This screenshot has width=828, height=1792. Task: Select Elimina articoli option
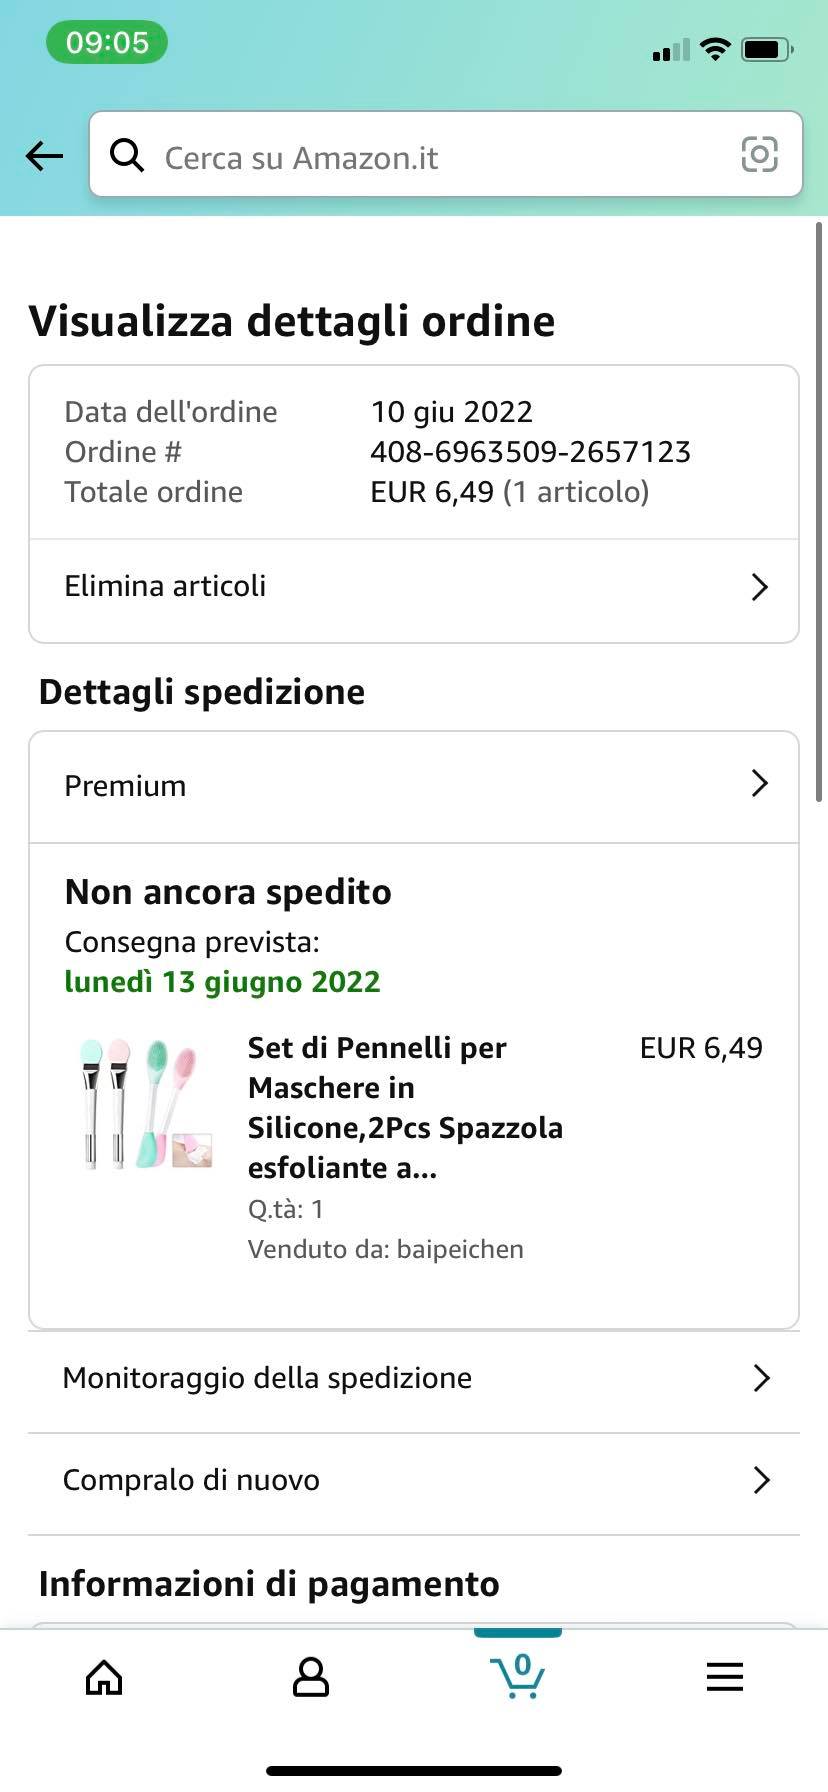(166, 586)
